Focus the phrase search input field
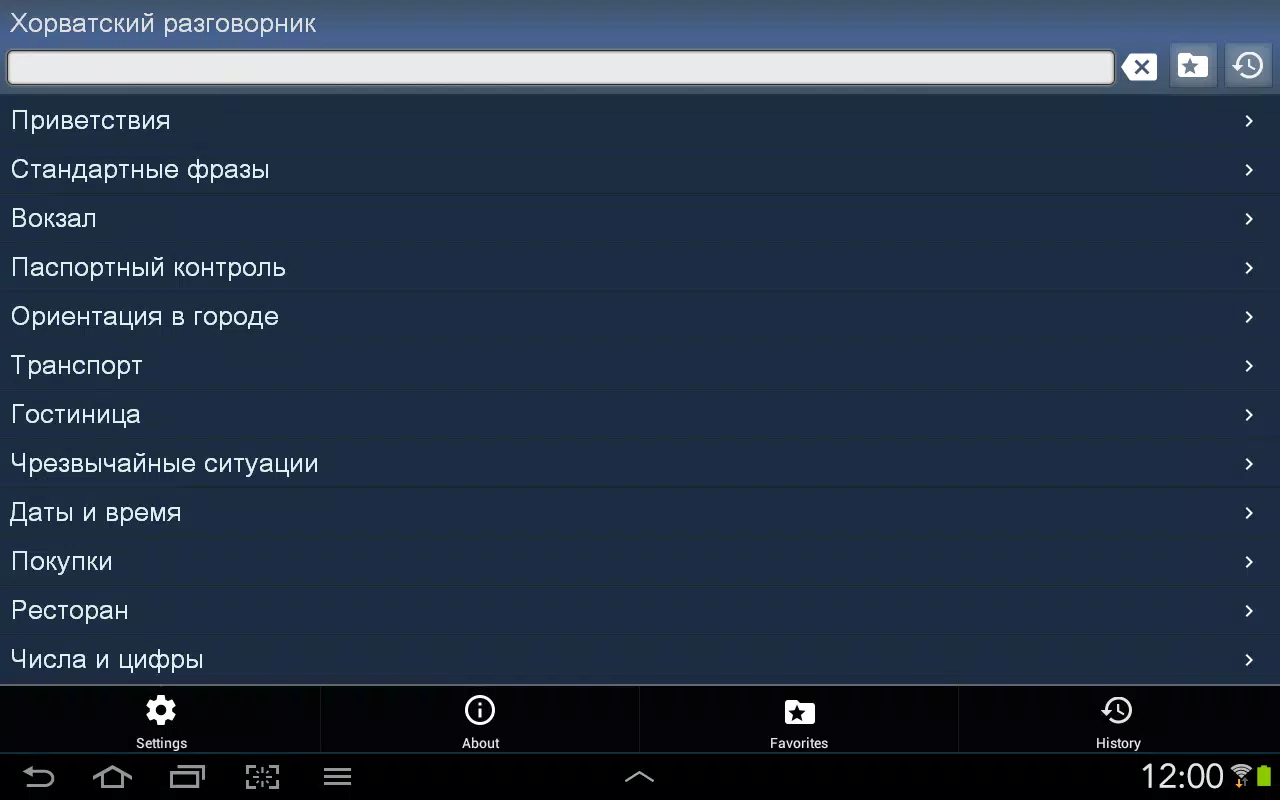Screen dimensions: 1280x800 point(560,67)
